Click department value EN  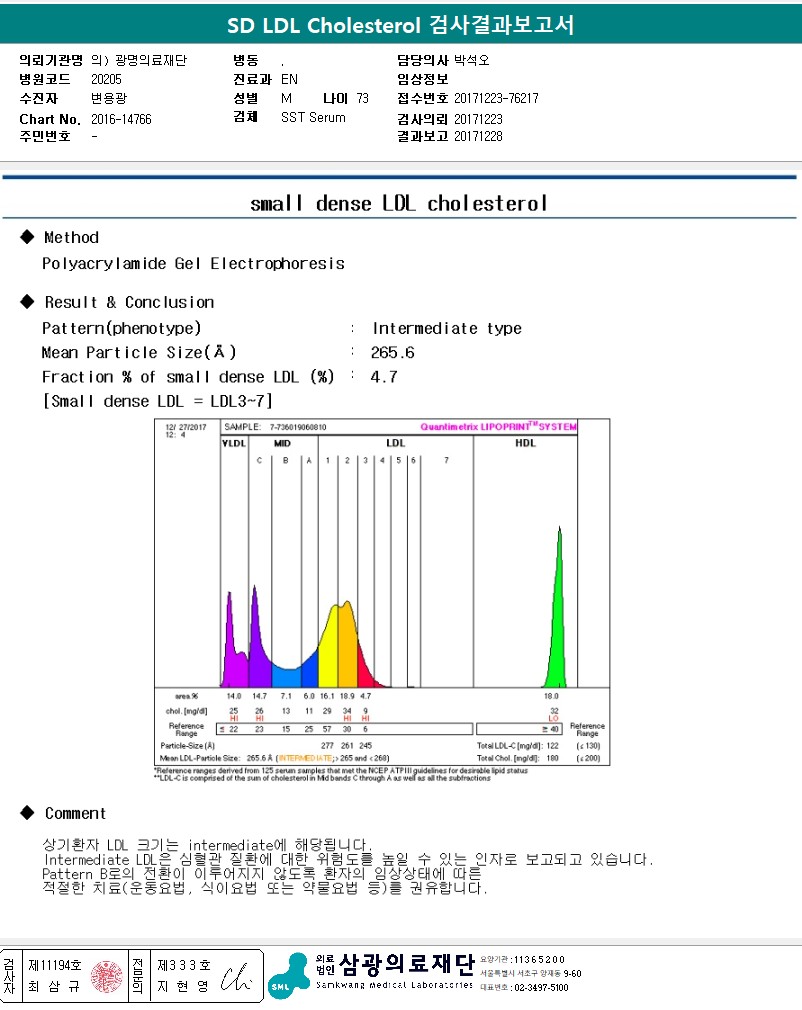[x=289, y=79]
